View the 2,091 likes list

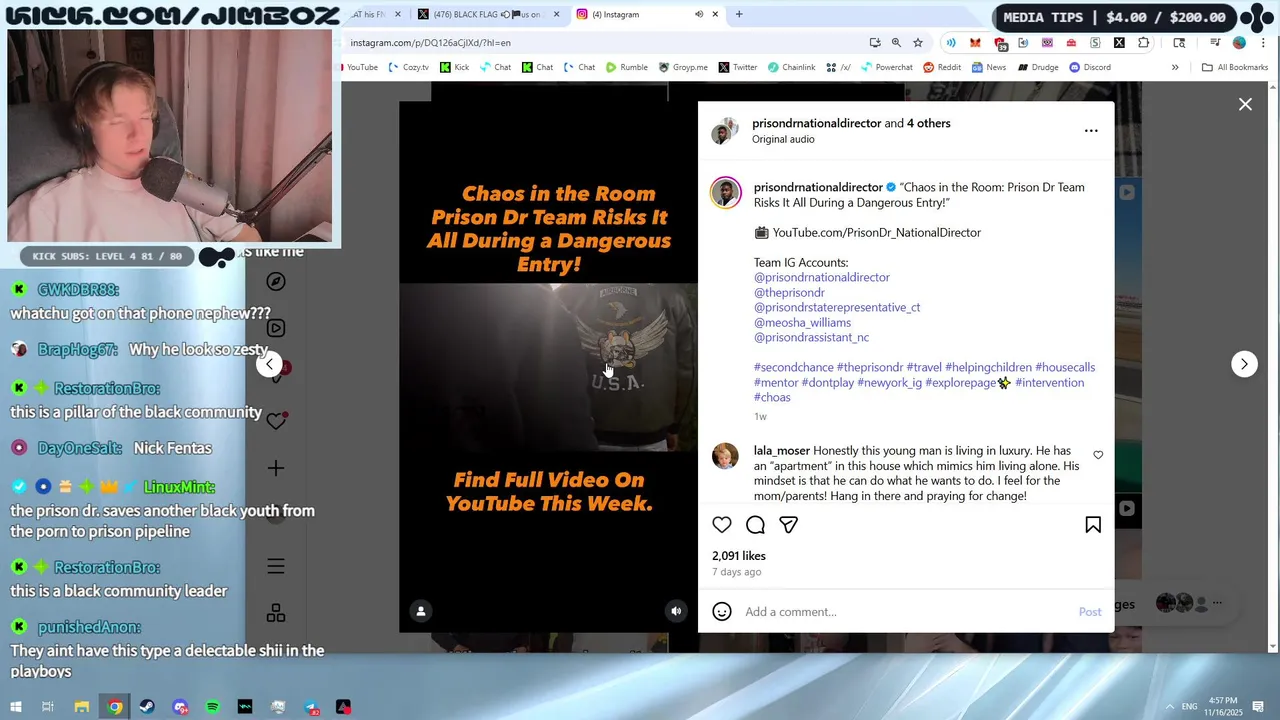tap(739, 556)
